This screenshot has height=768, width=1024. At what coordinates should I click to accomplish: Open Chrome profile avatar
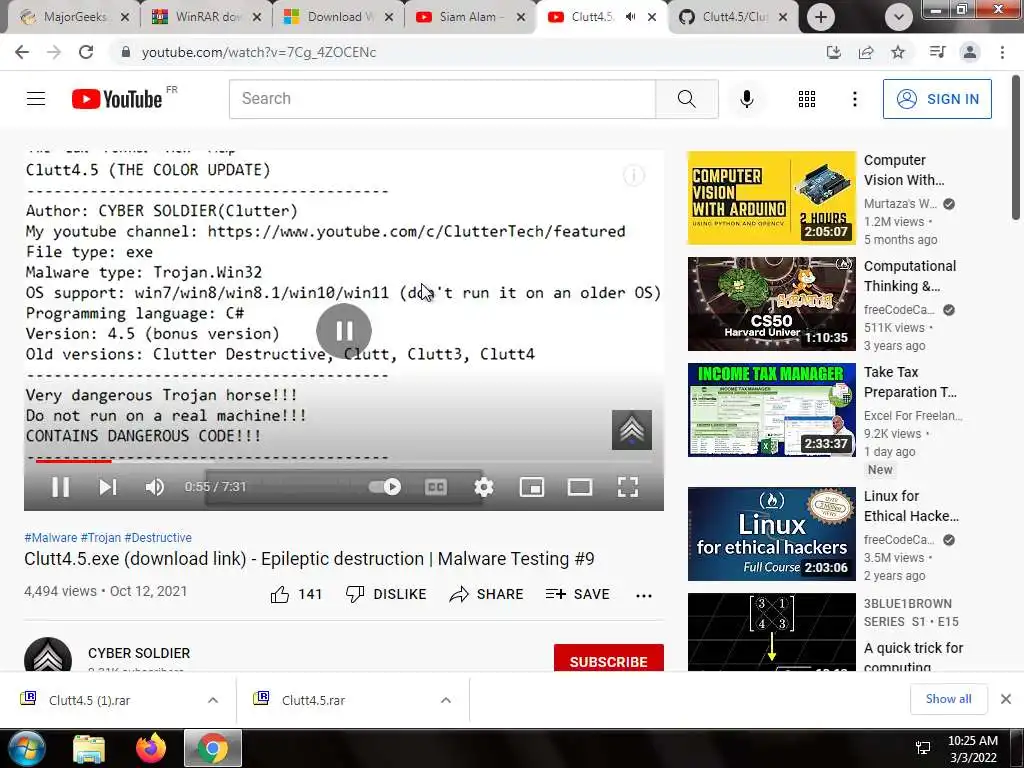point(970,52)
